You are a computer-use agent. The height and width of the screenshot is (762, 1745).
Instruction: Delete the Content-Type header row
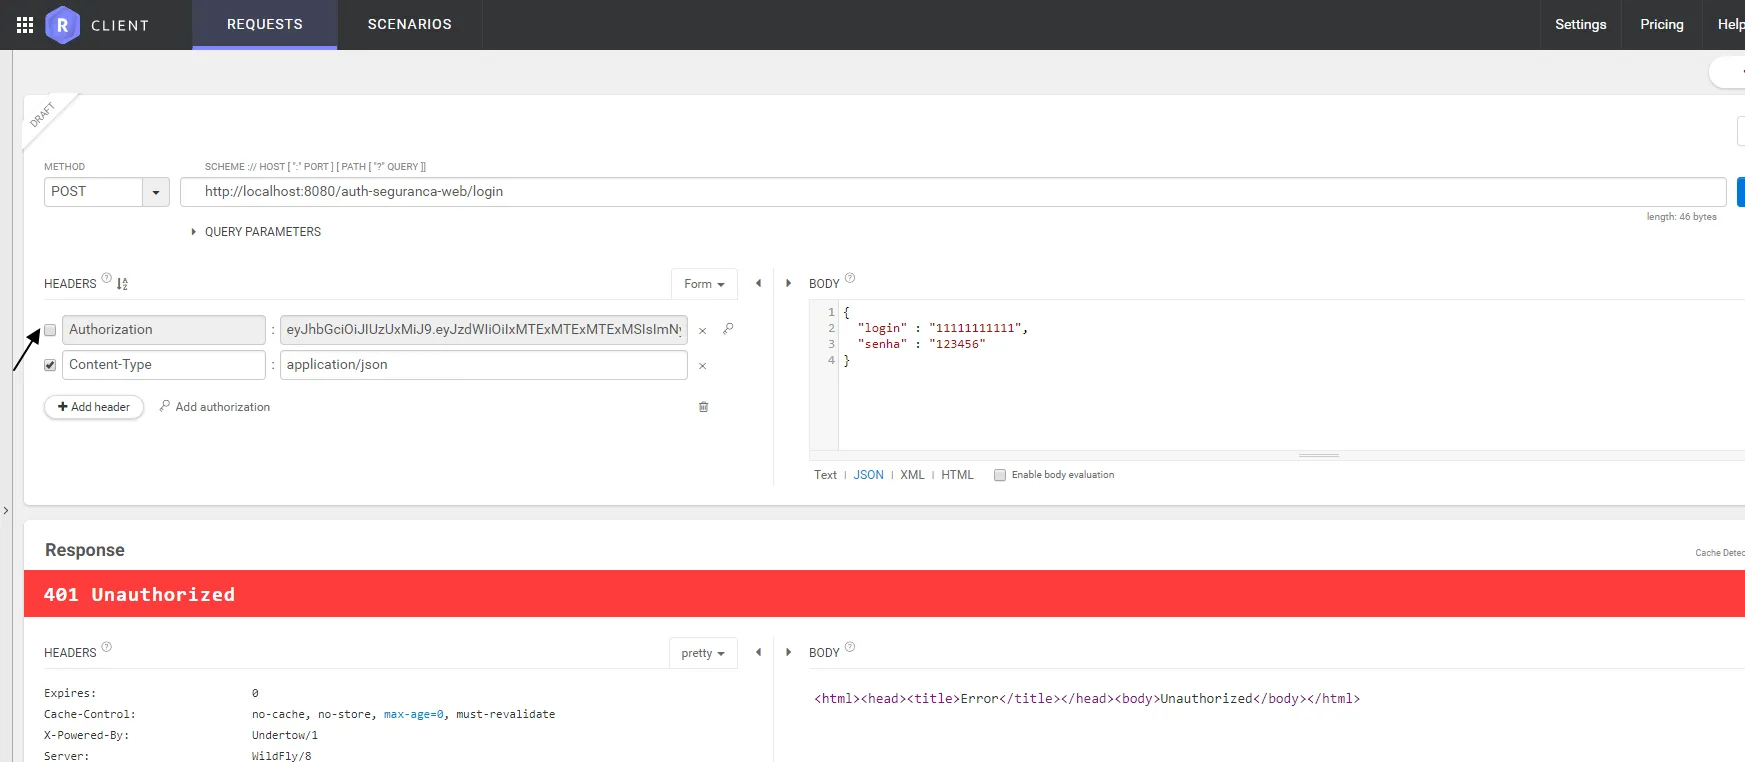tap(702, 366)
